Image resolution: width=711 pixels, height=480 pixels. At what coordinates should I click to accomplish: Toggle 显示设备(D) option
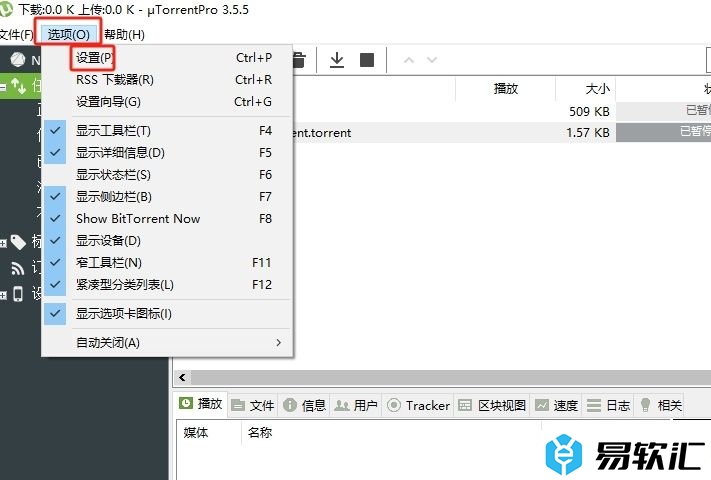coord(167,240)
